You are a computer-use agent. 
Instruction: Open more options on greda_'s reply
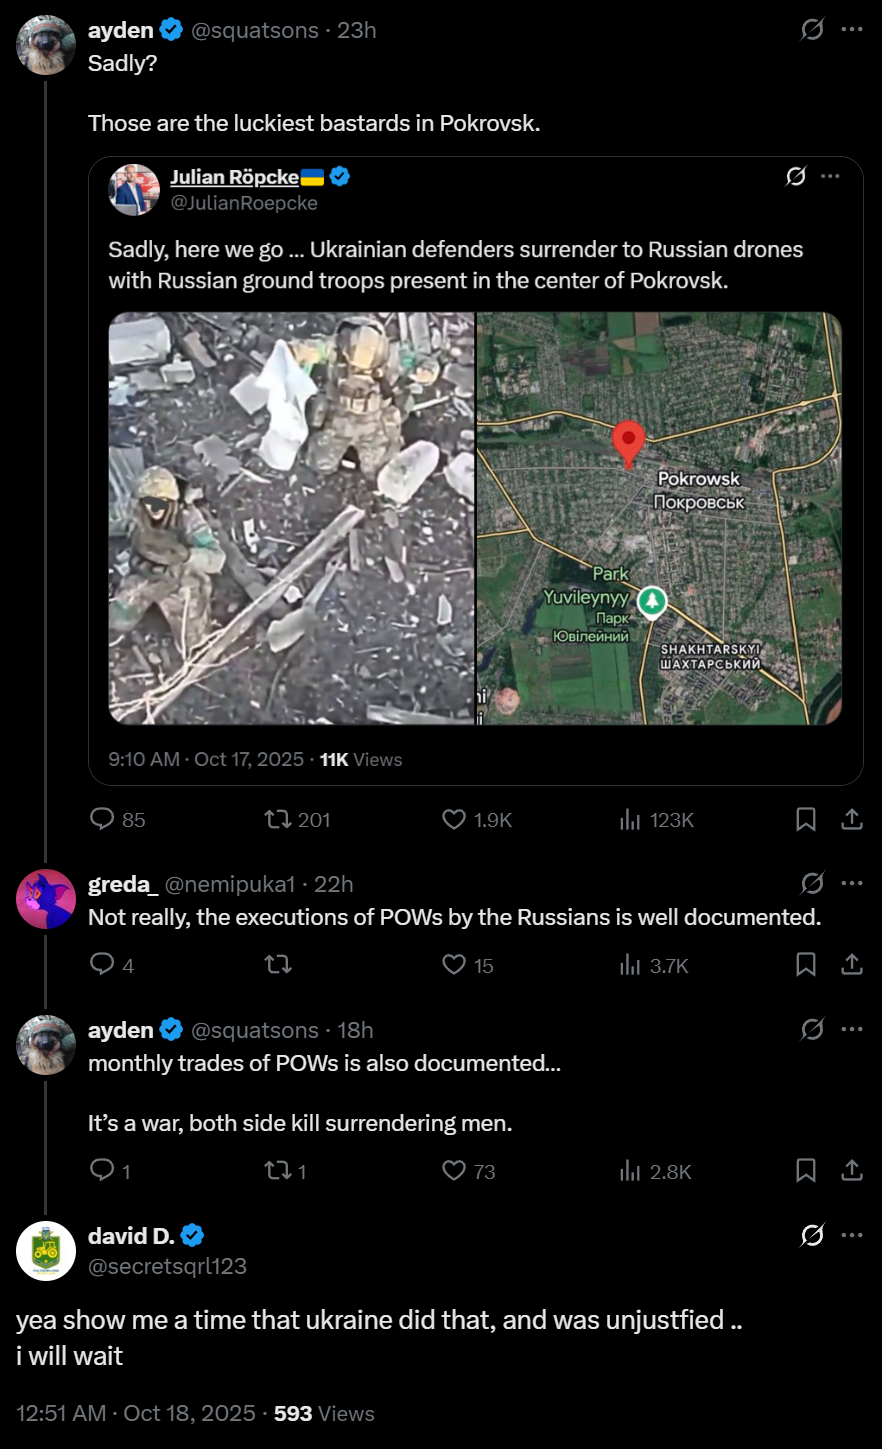[x=852, y=883]
